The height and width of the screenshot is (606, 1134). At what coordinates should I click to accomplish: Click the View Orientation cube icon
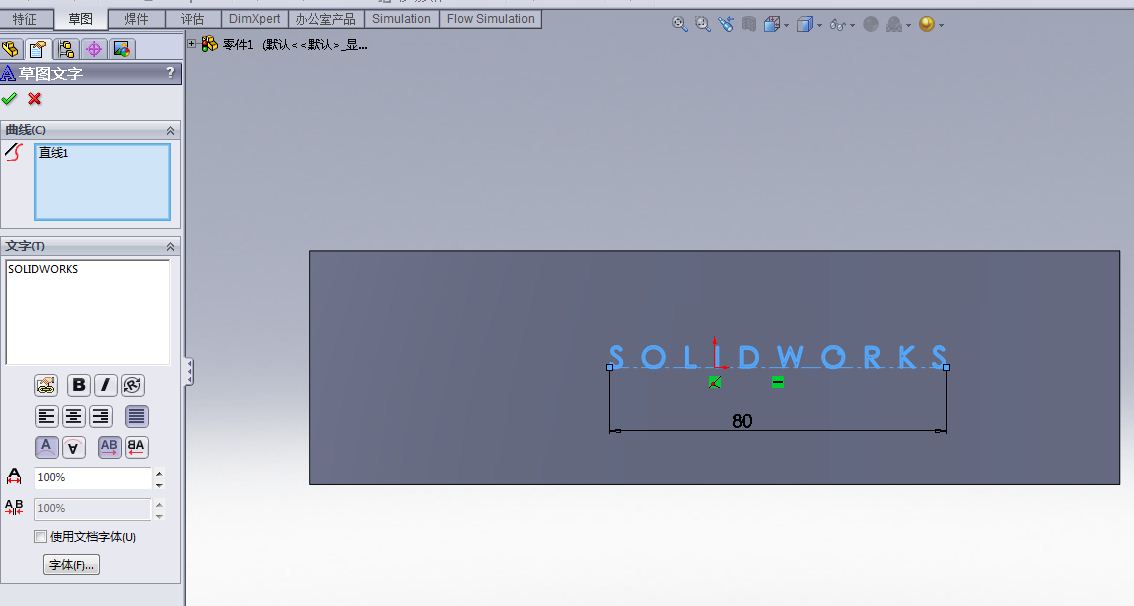coord(772,24)
